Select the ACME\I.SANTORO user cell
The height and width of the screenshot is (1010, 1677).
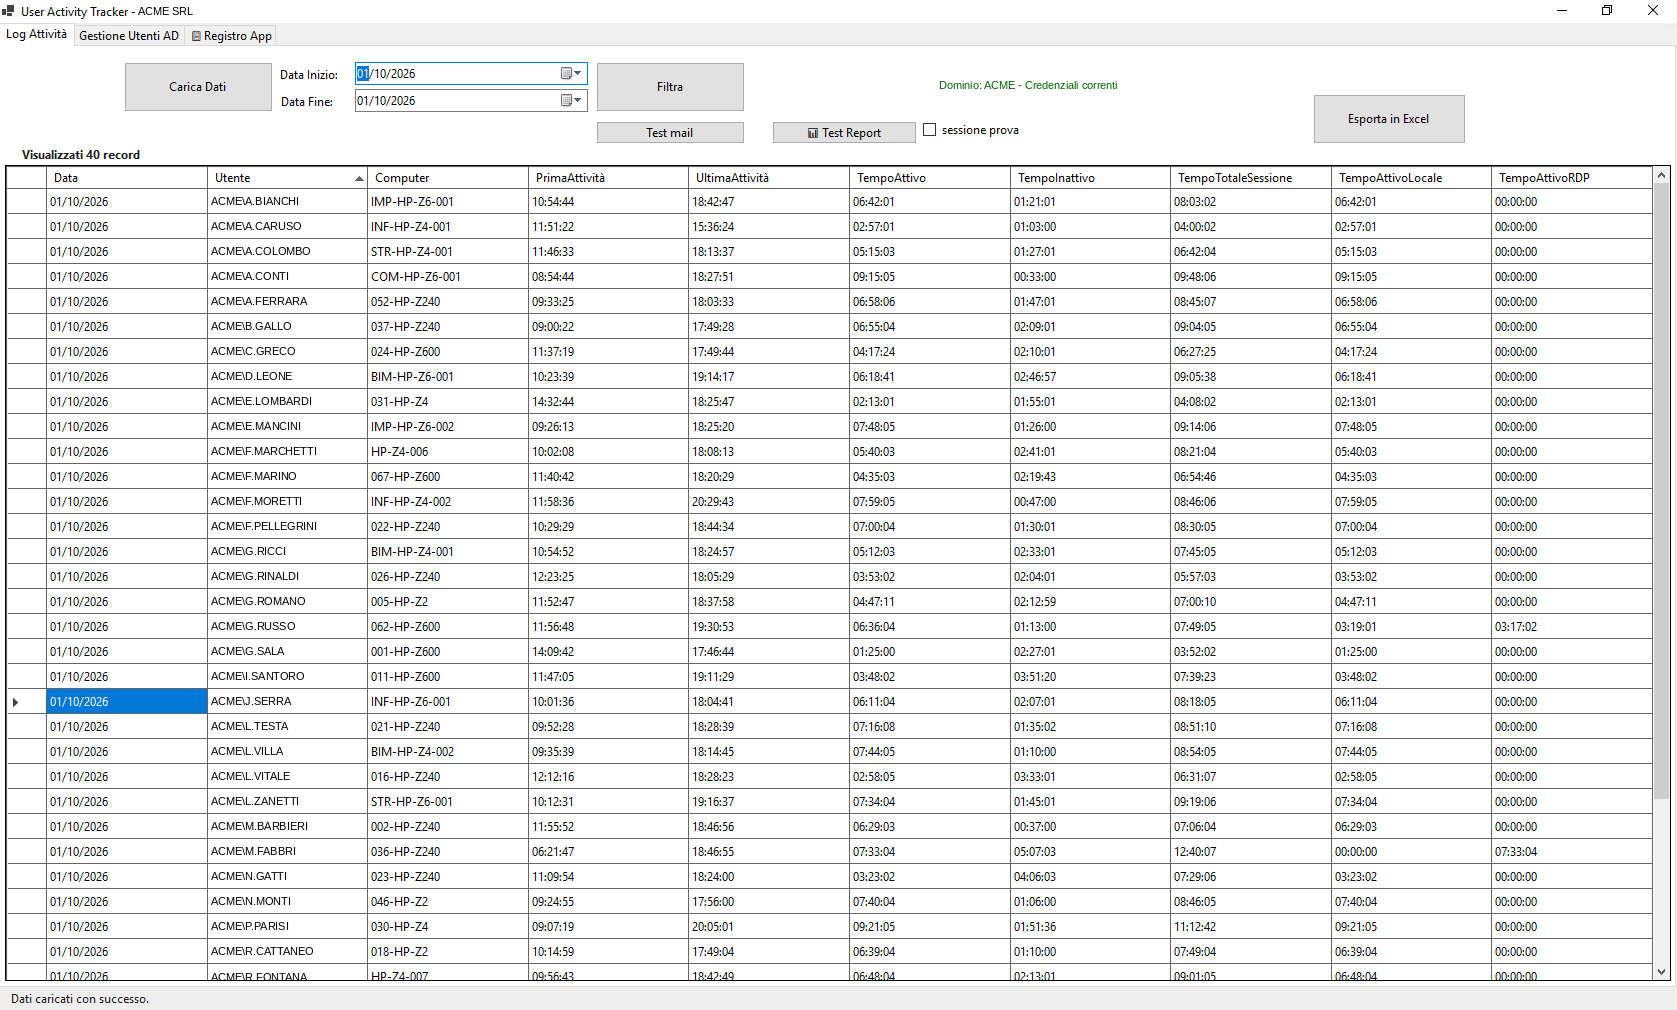[287, 677]
